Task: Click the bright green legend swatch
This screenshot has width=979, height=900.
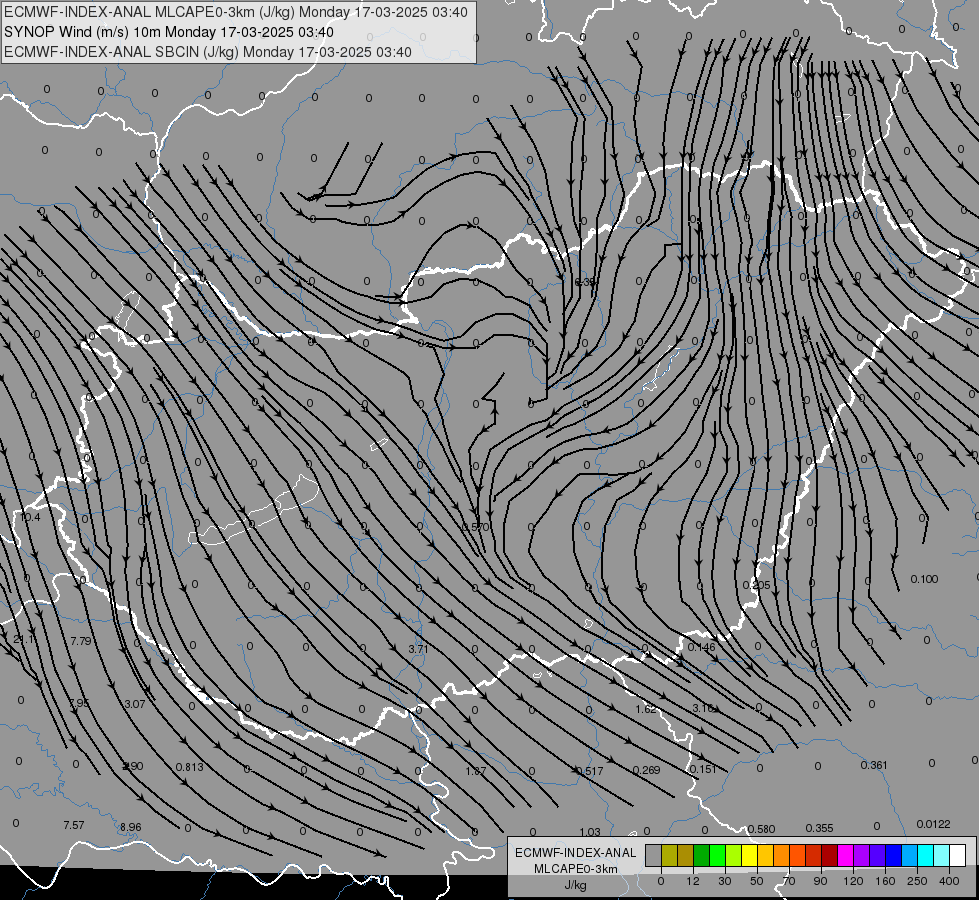Action: pos(718,855)
